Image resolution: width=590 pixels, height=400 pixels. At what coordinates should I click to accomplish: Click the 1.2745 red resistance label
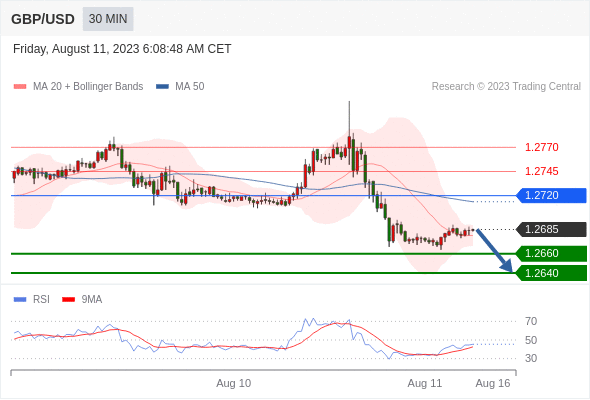coord(541,171)
